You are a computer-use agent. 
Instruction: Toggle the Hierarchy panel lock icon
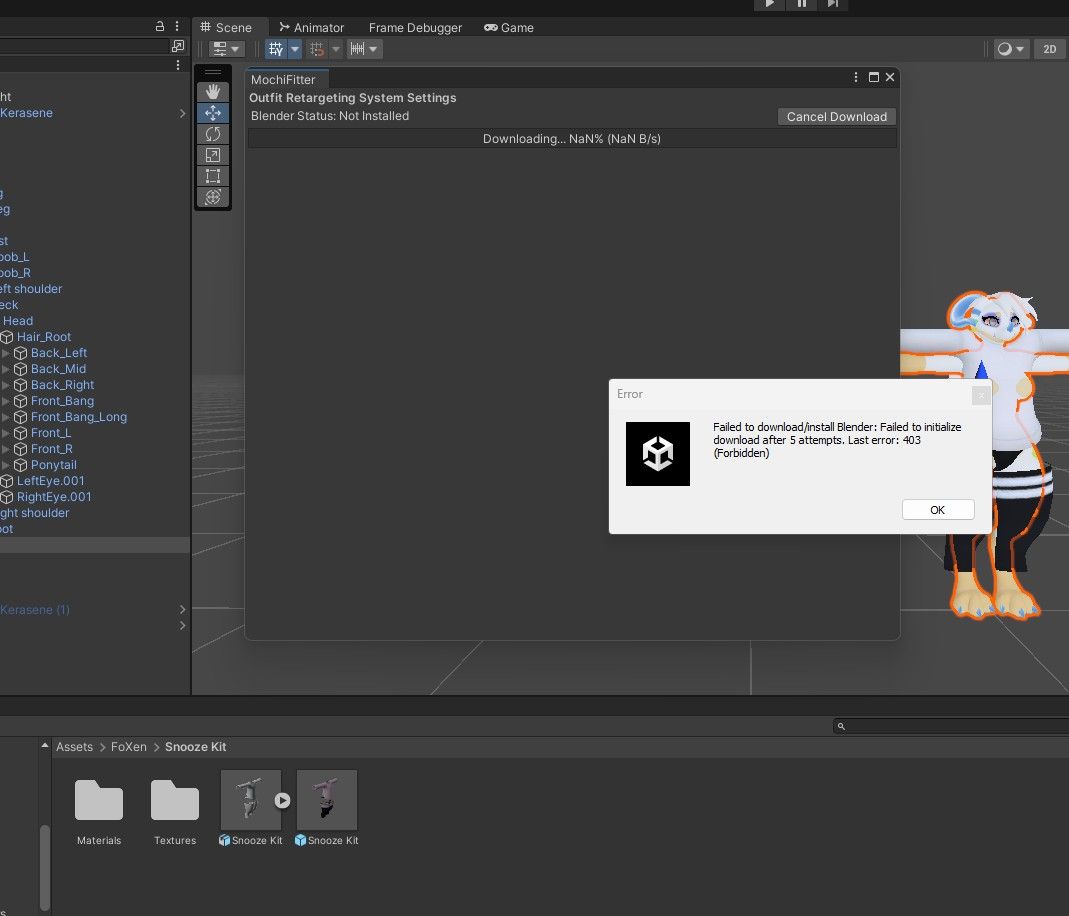click(160, 26)
